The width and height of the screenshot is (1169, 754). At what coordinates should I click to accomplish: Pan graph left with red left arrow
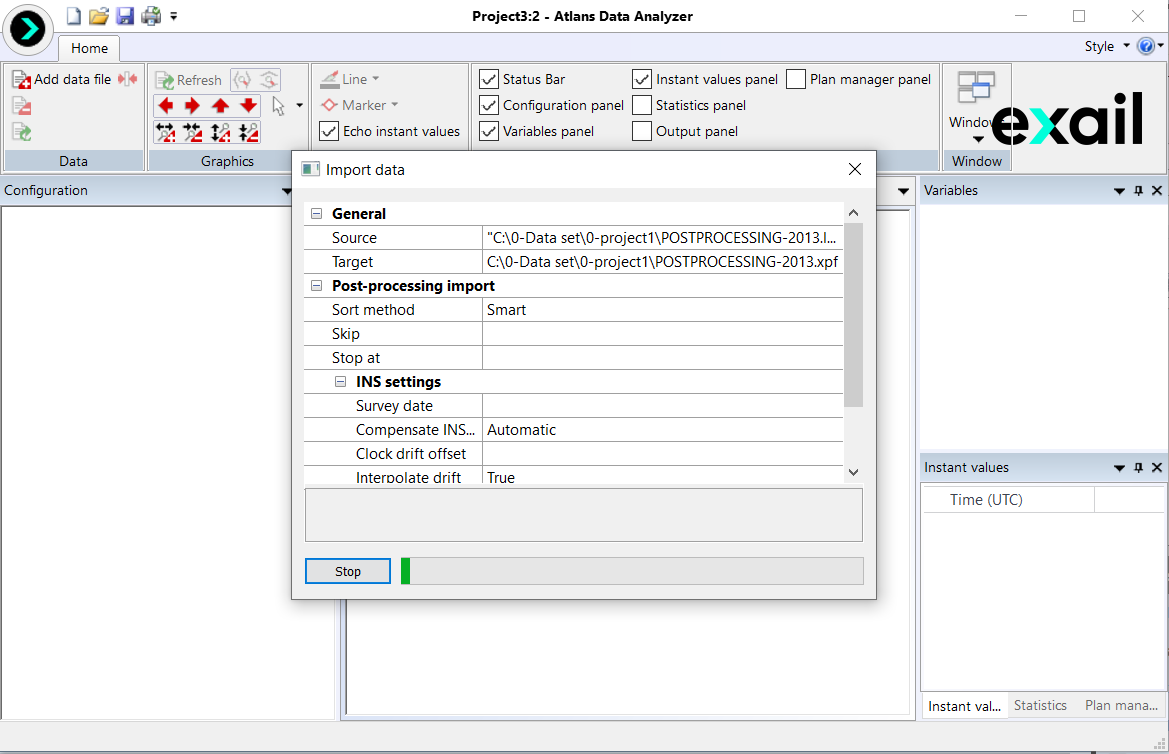click(x=166, y=106)
